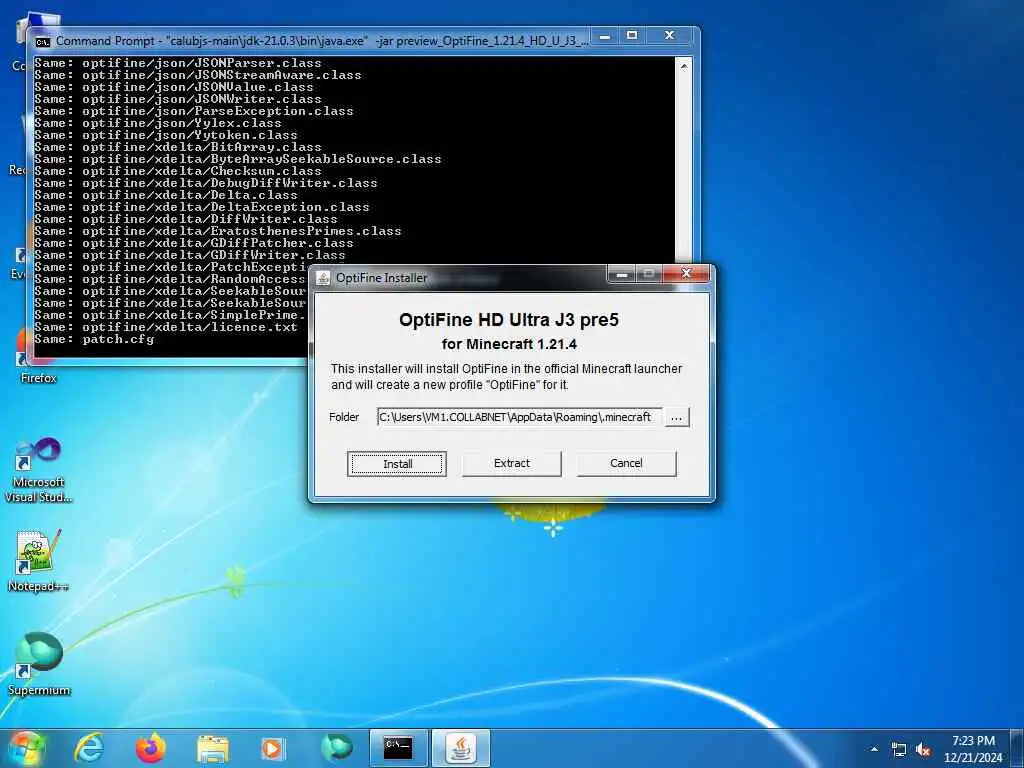This screenshot has height=768, width=1024.
Task: Switch to Command Prompt taskbar button
Action: [398, 748]
